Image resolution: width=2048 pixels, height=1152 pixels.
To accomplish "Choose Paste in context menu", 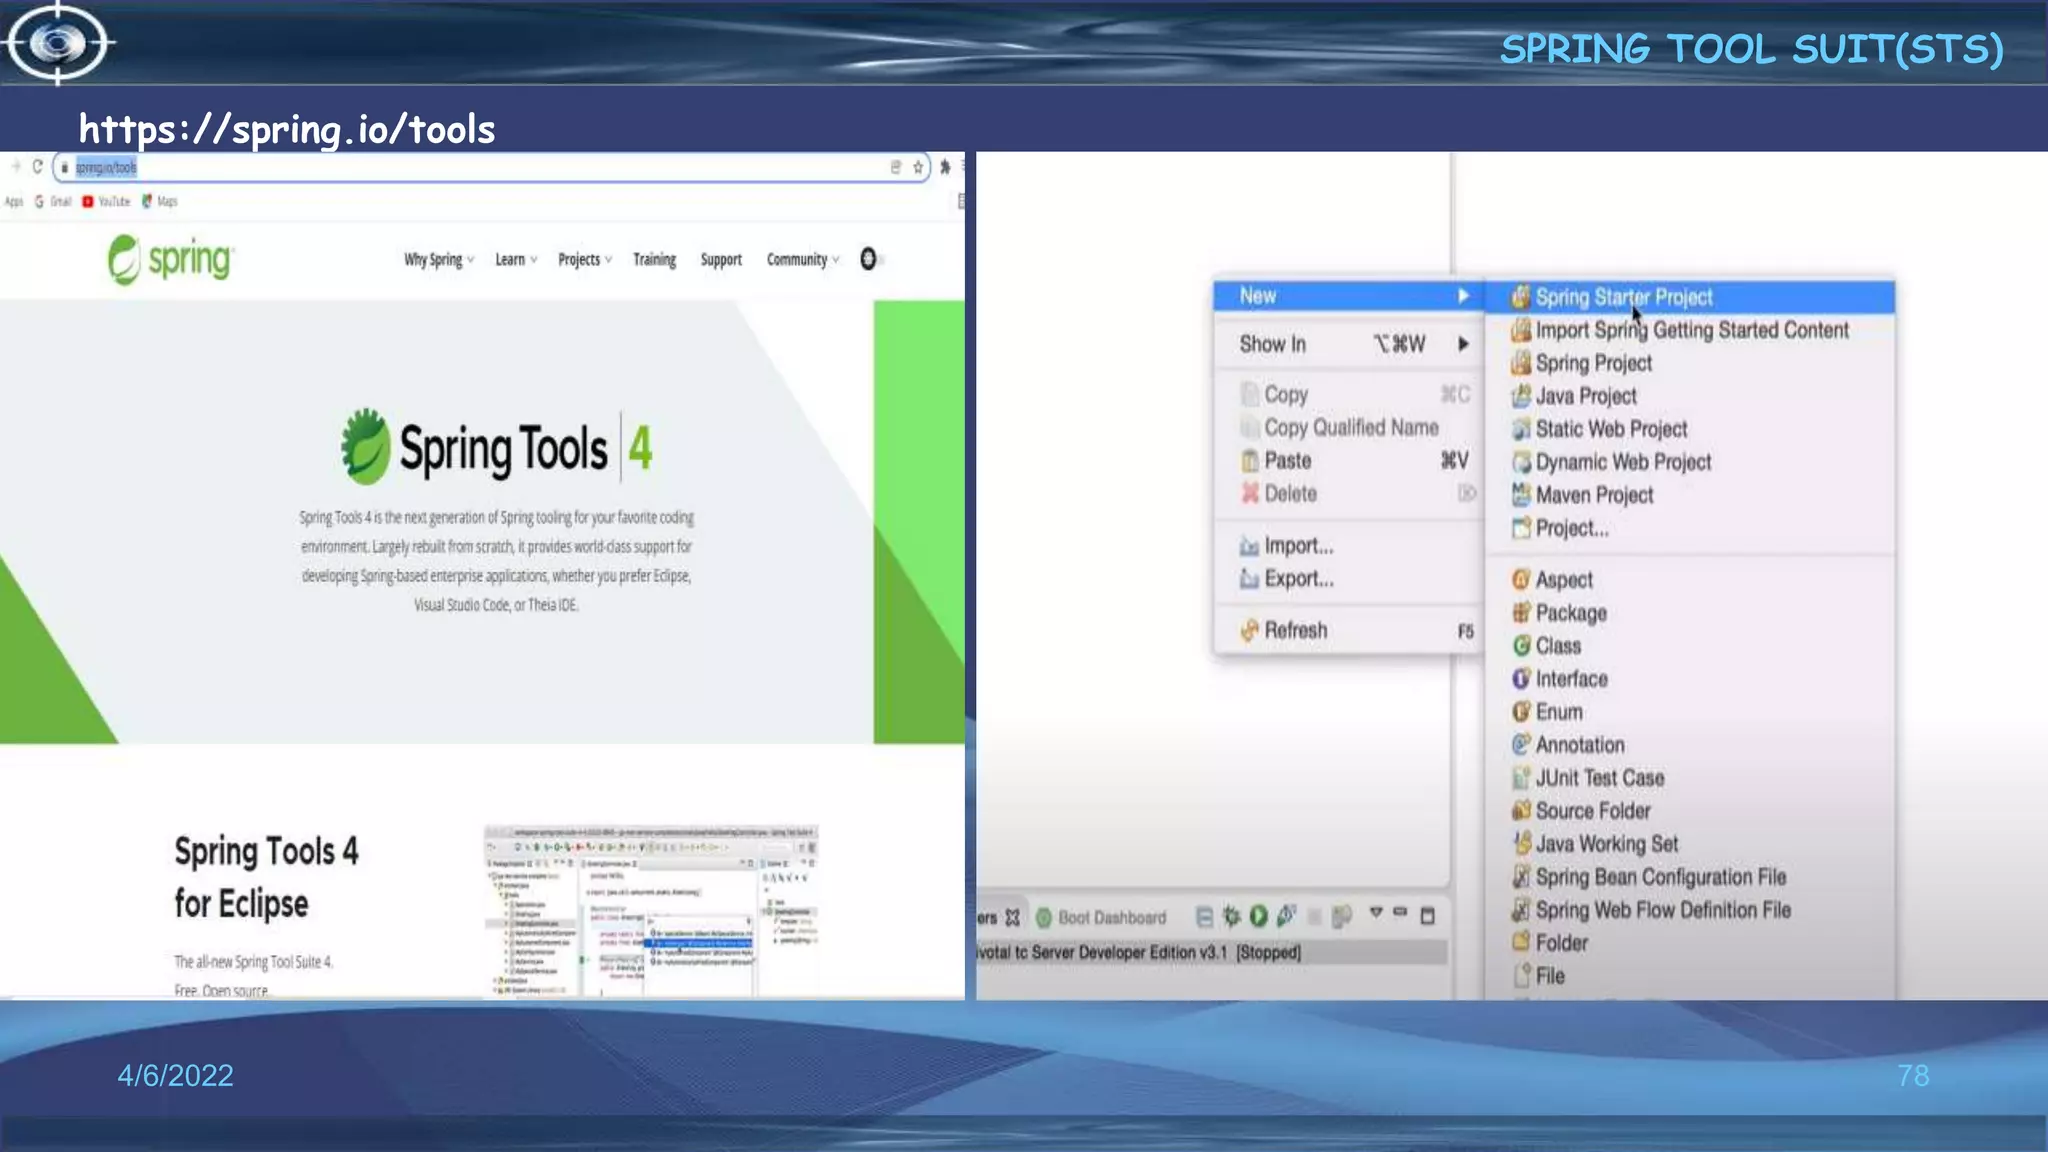I will click(1348, 460).
